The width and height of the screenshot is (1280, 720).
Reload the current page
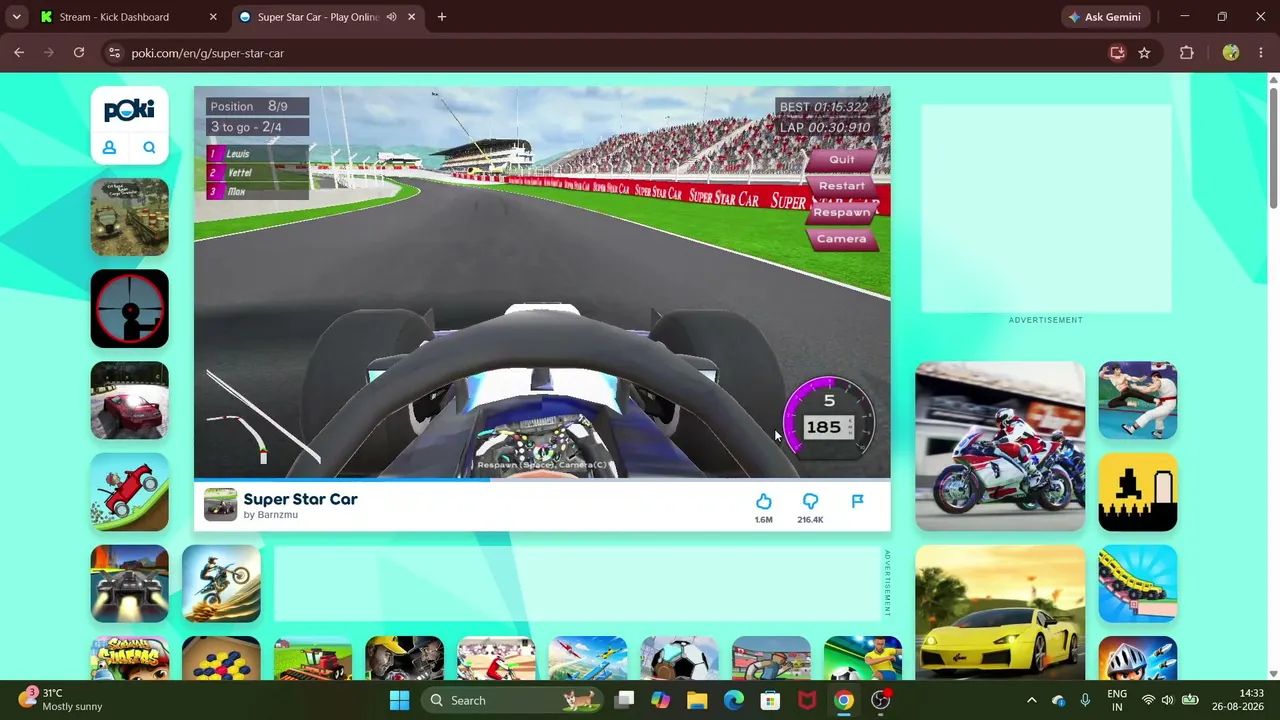click(79, 53)
